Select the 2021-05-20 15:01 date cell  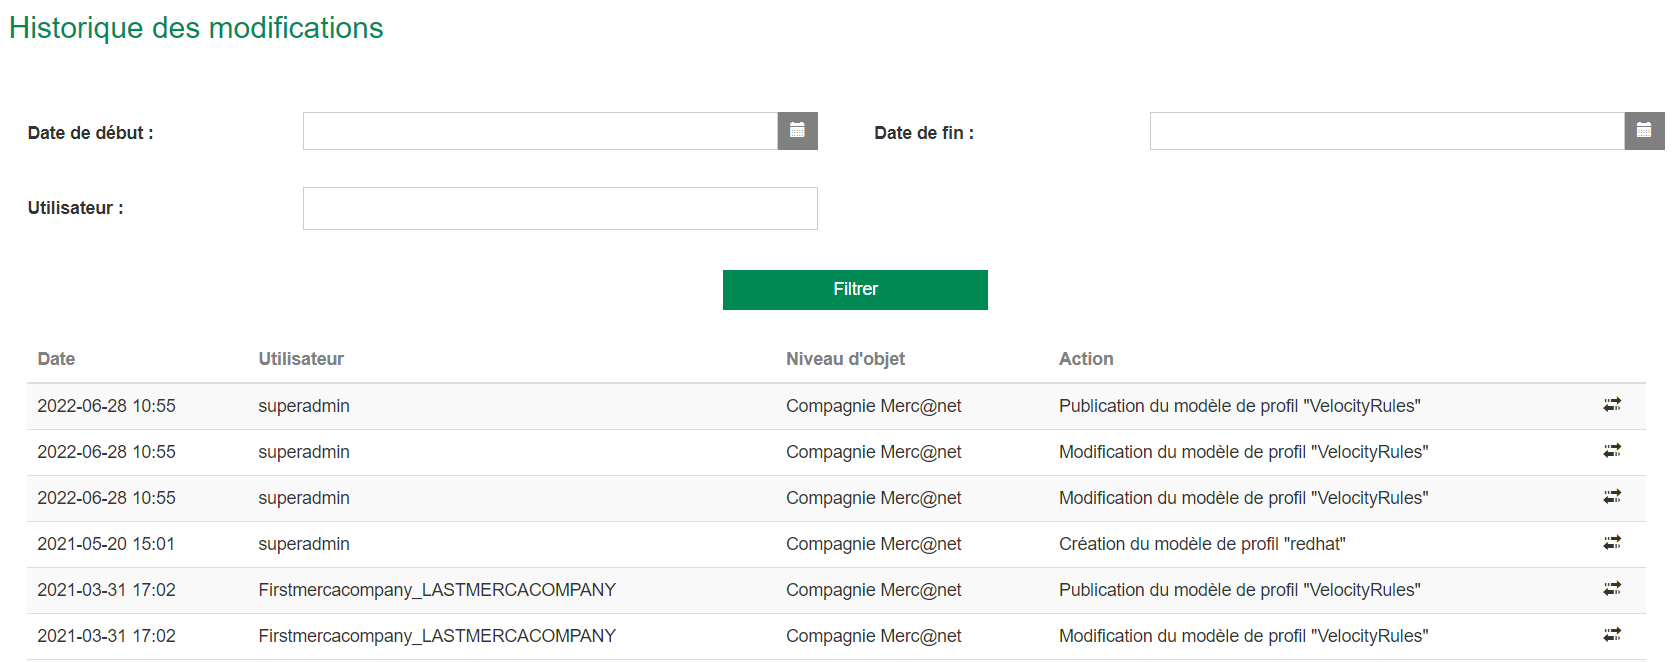[106, 544]
